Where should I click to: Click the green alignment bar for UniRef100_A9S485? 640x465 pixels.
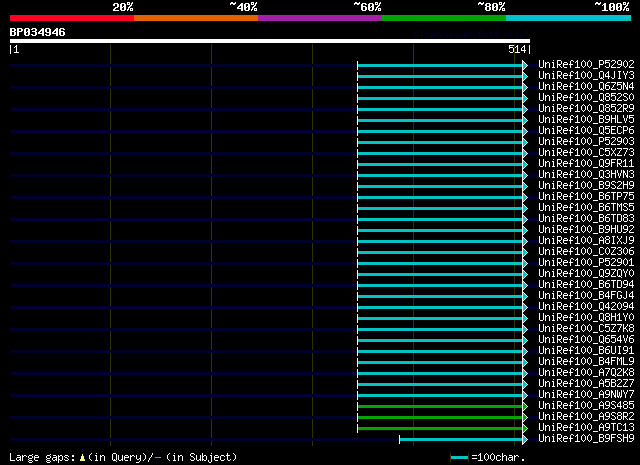click(x=440, y=407)
